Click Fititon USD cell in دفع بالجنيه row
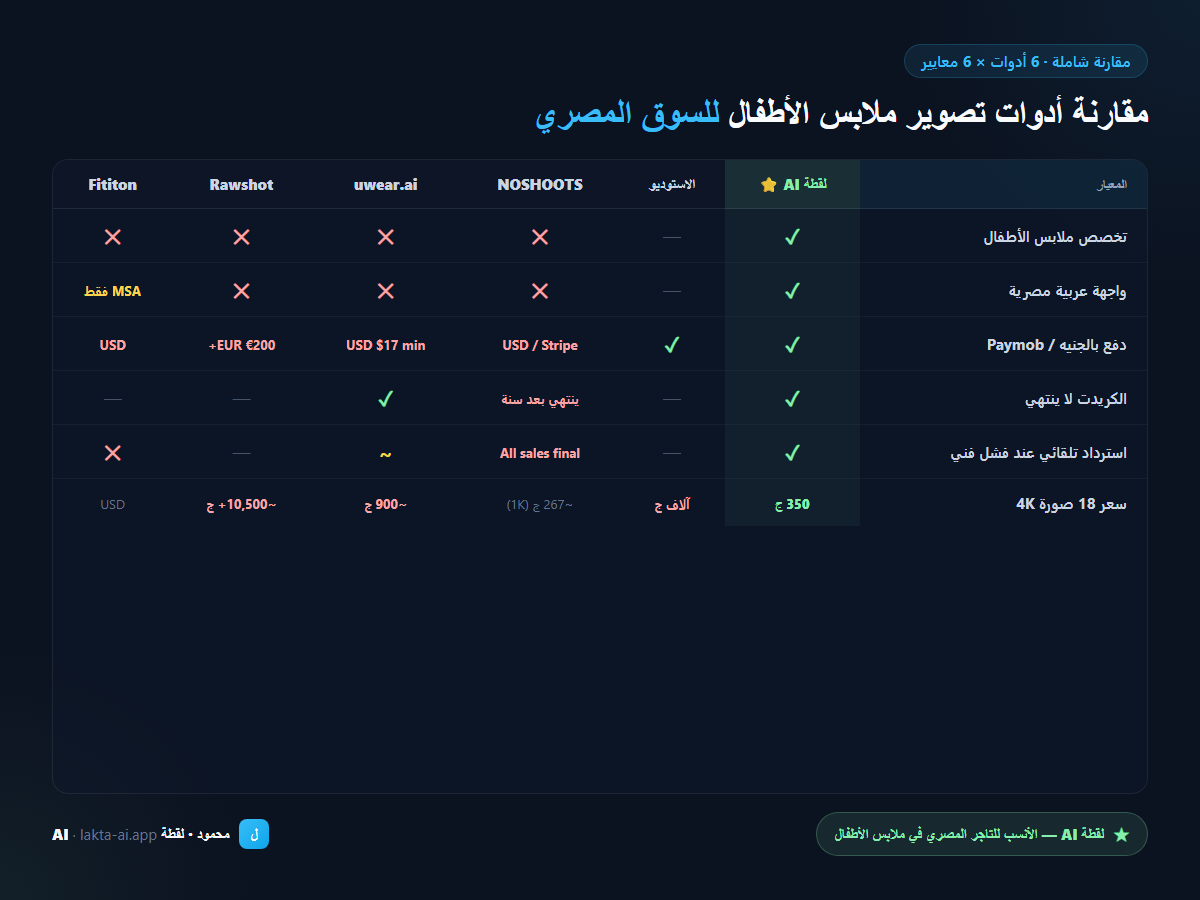 click(x=113, y=345)
